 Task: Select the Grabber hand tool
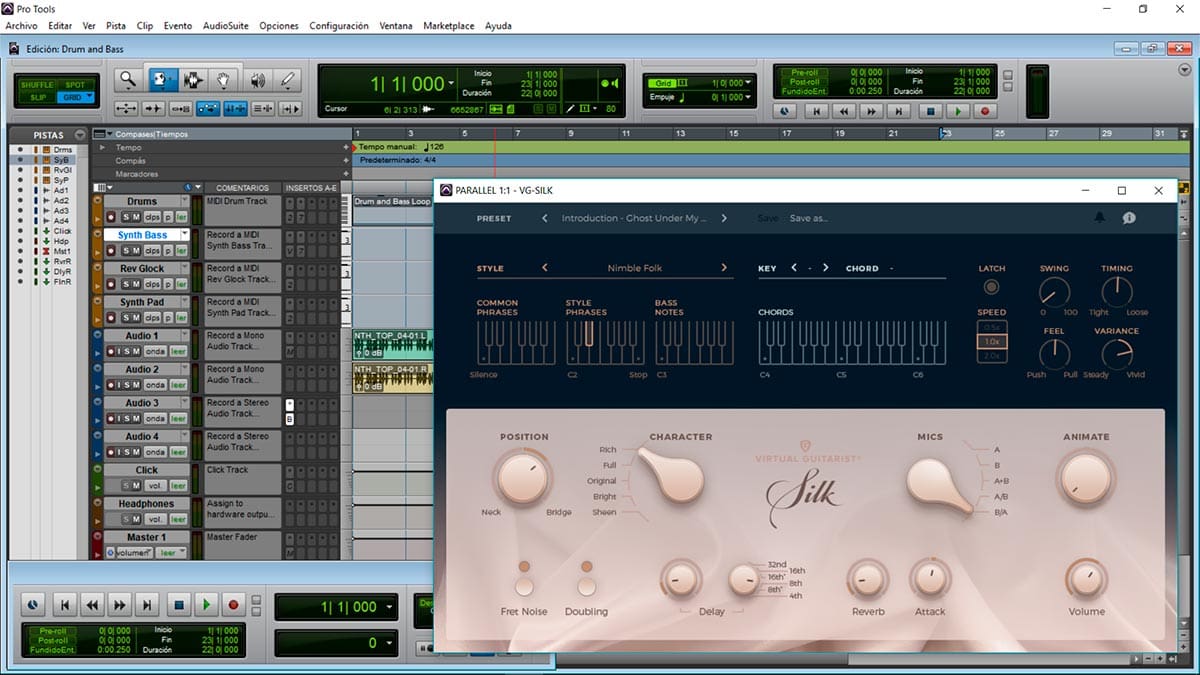click(224, 80)
